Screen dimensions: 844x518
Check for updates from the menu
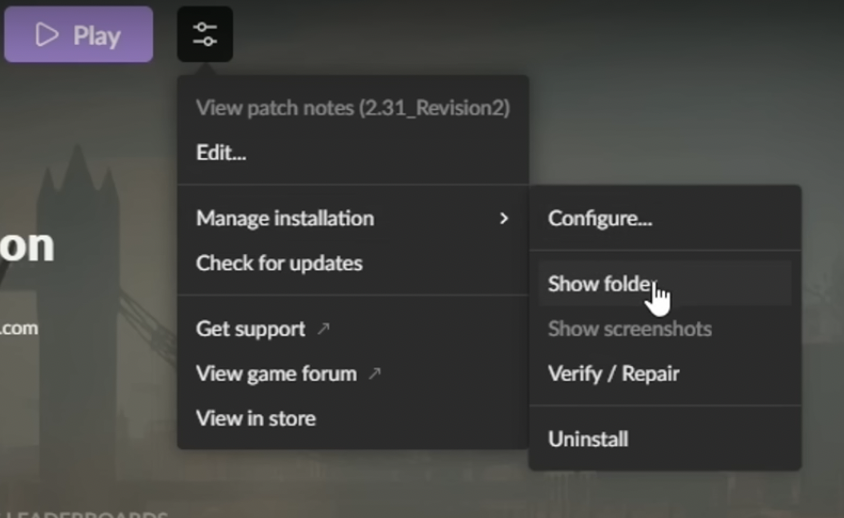279,263
